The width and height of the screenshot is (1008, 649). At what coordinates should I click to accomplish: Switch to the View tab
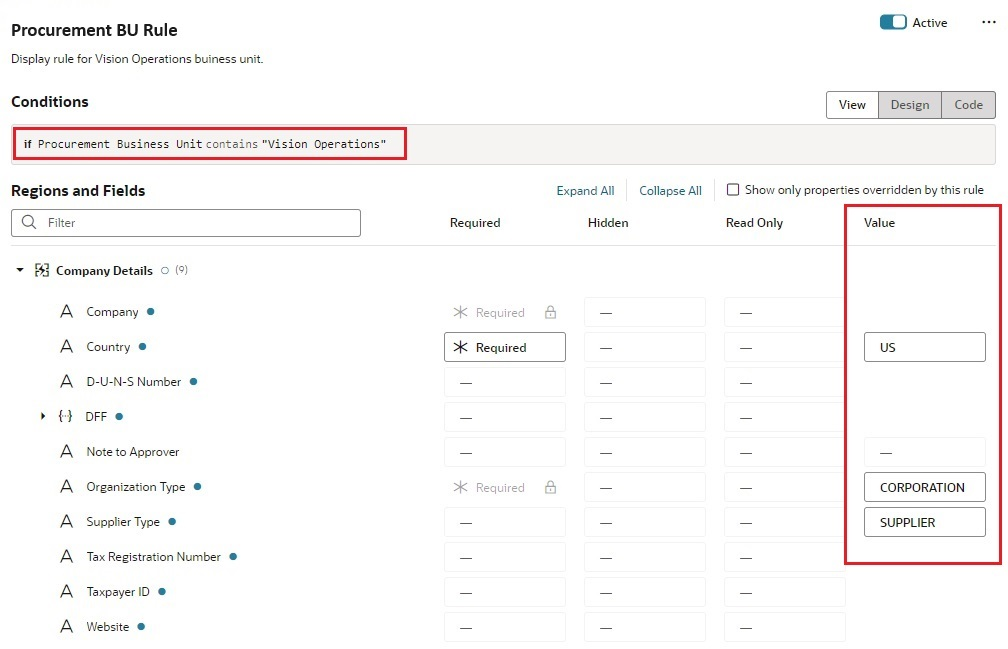tap(852, 105)
